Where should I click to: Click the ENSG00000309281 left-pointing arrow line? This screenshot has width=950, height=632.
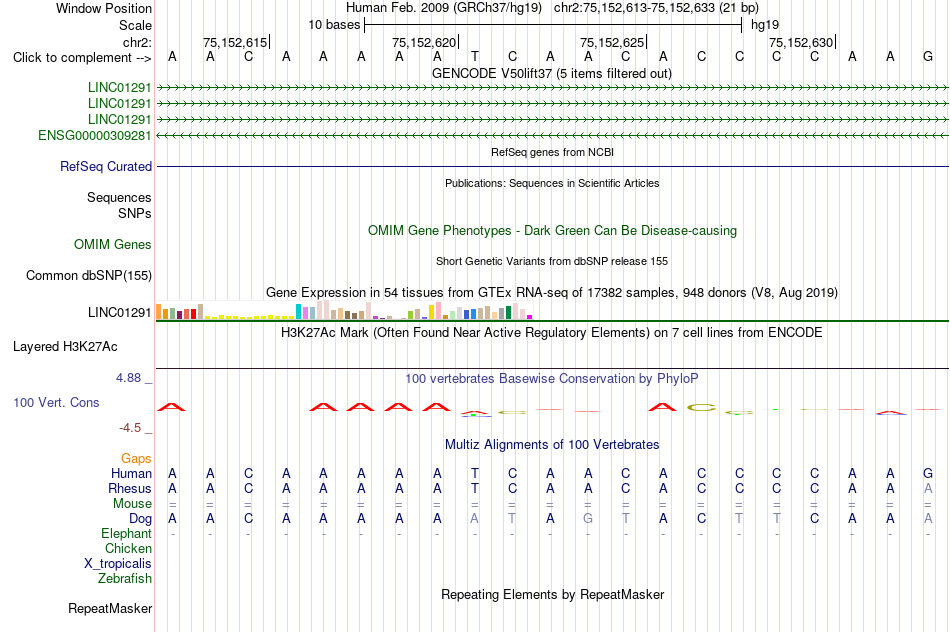click(x=552, y=136)
